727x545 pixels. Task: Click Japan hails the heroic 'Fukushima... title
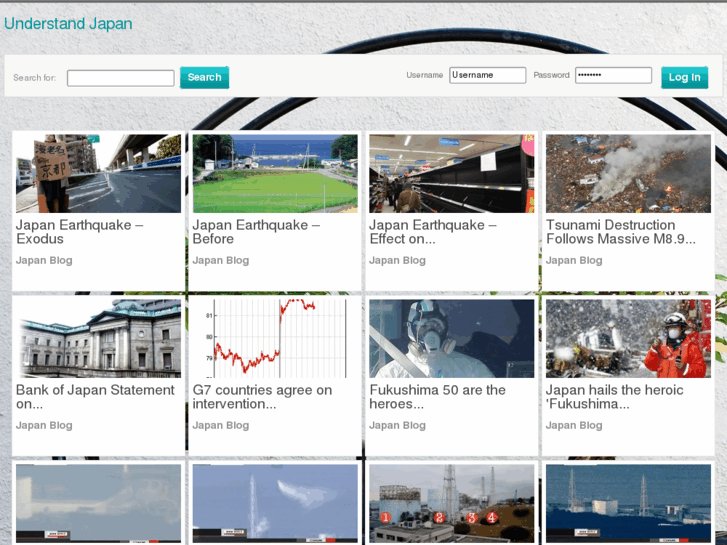tap(615, 397)
